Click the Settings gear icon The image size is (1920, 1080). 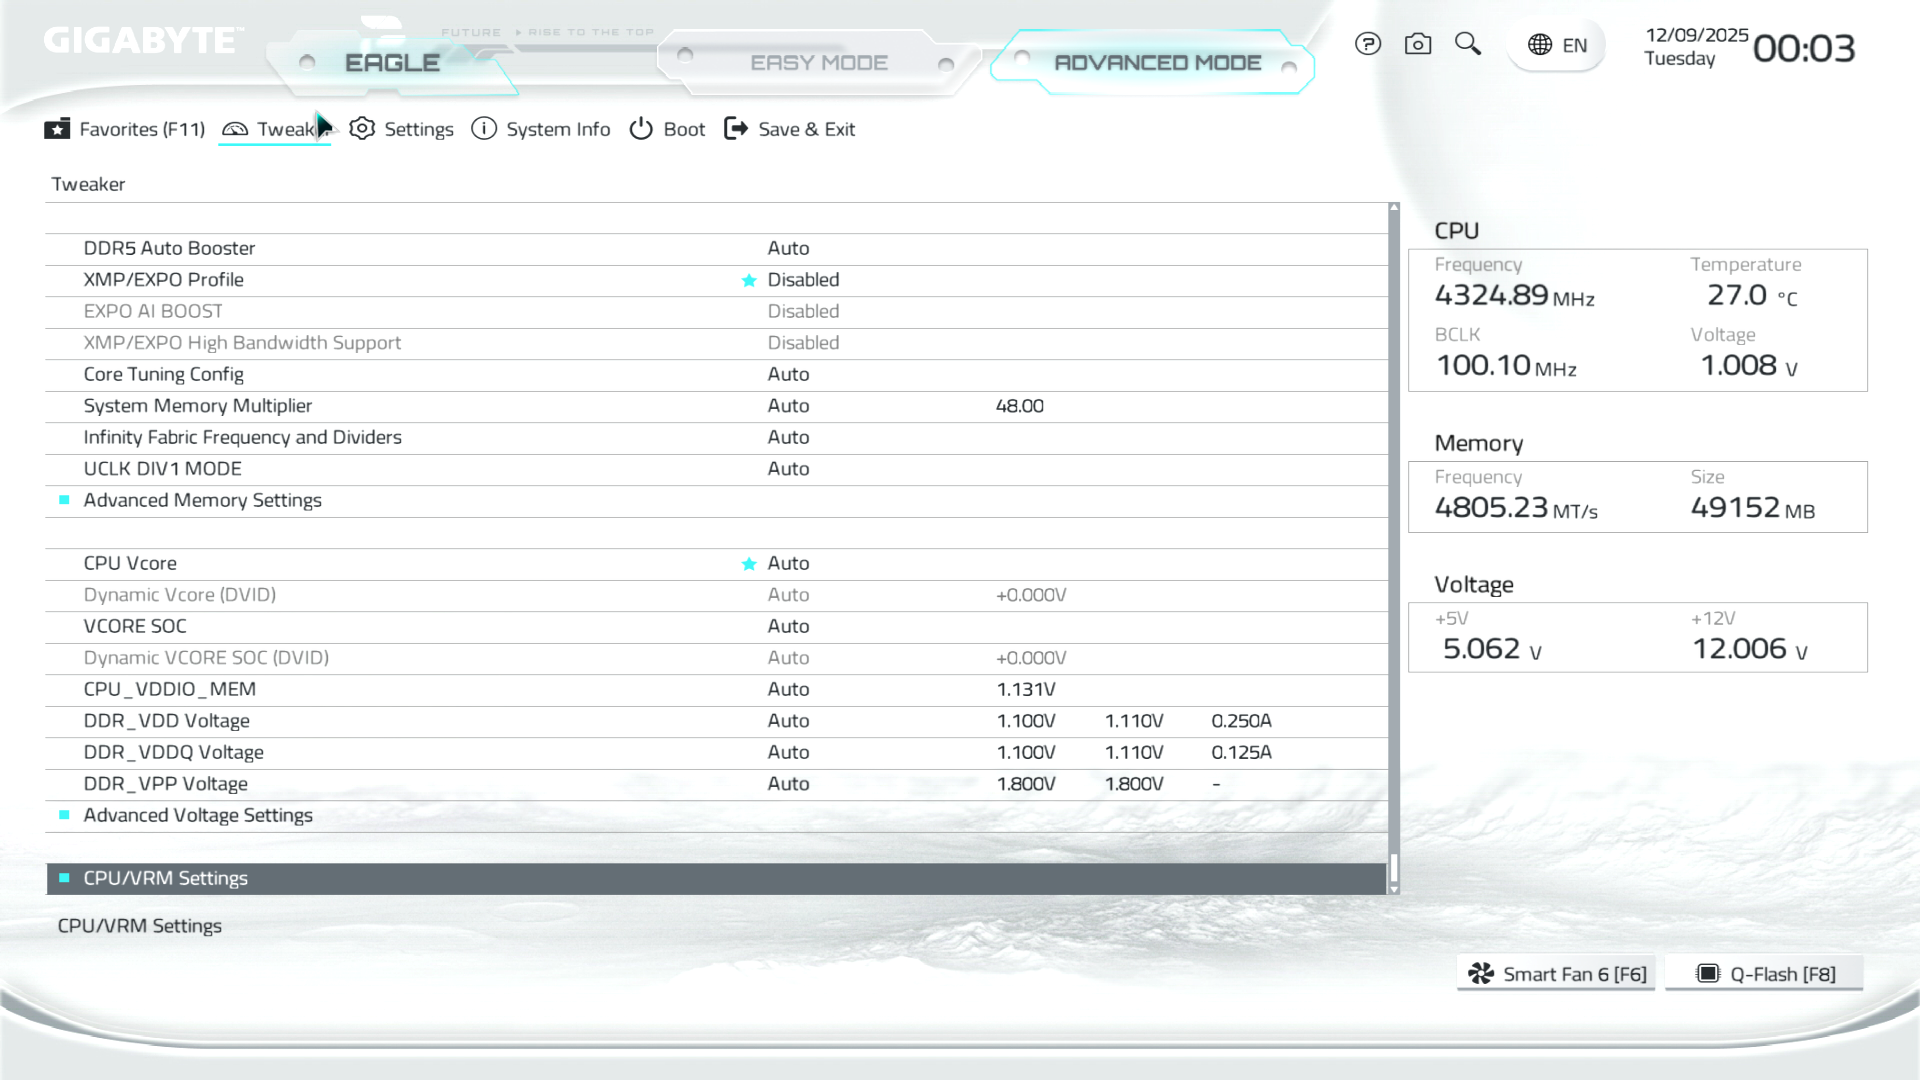(362, 129)
